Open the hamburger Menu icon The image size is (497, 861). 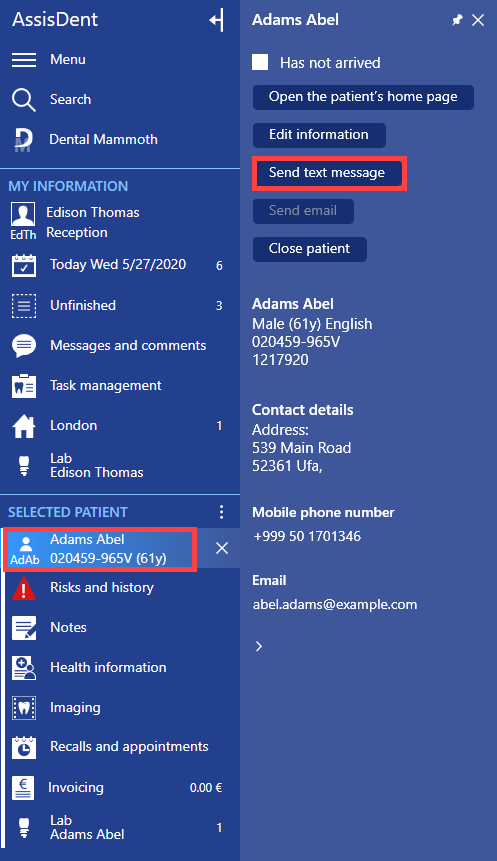click(24, 59)
